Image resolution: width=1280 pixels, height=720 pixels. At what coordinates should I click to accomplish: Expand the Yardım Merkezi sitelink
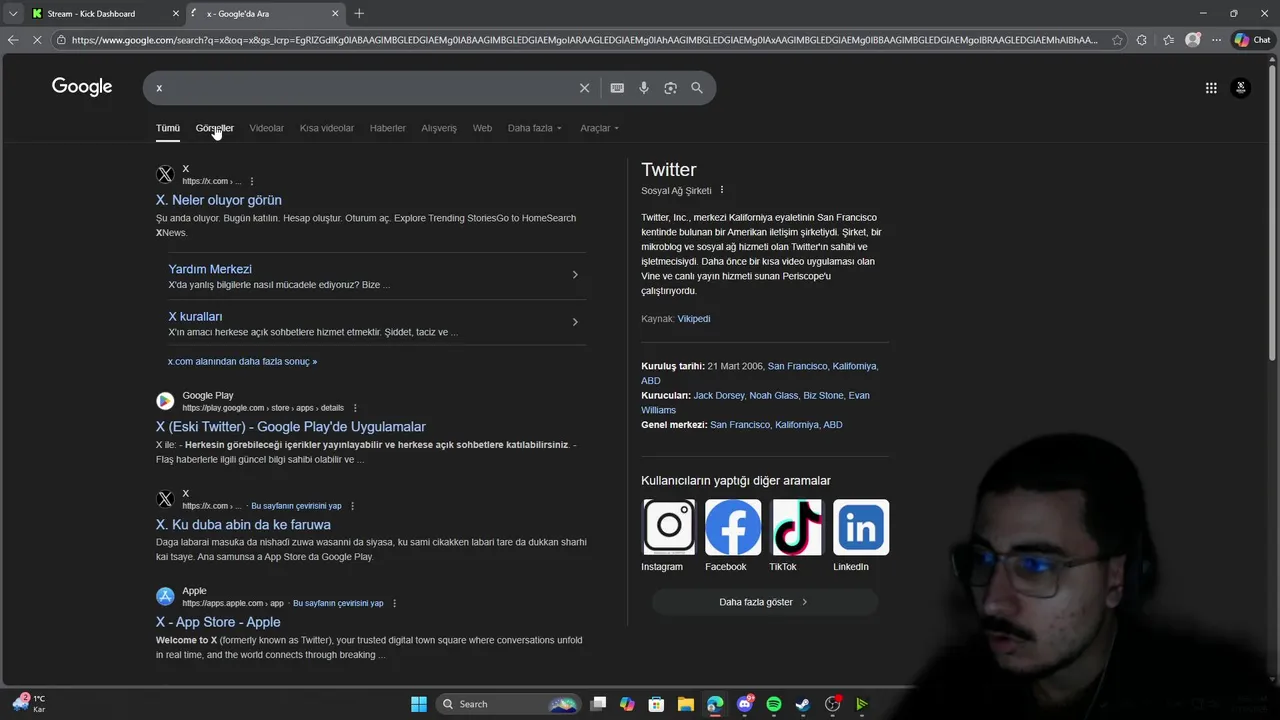click(x=575, y=275)
